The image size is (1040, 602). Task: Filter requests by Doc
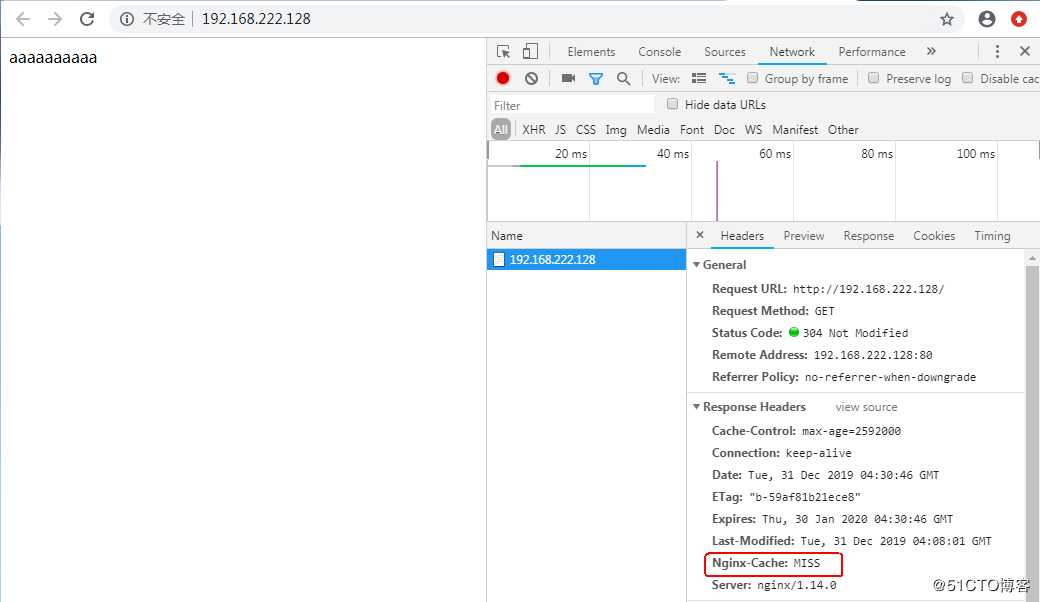pos(724,129)
